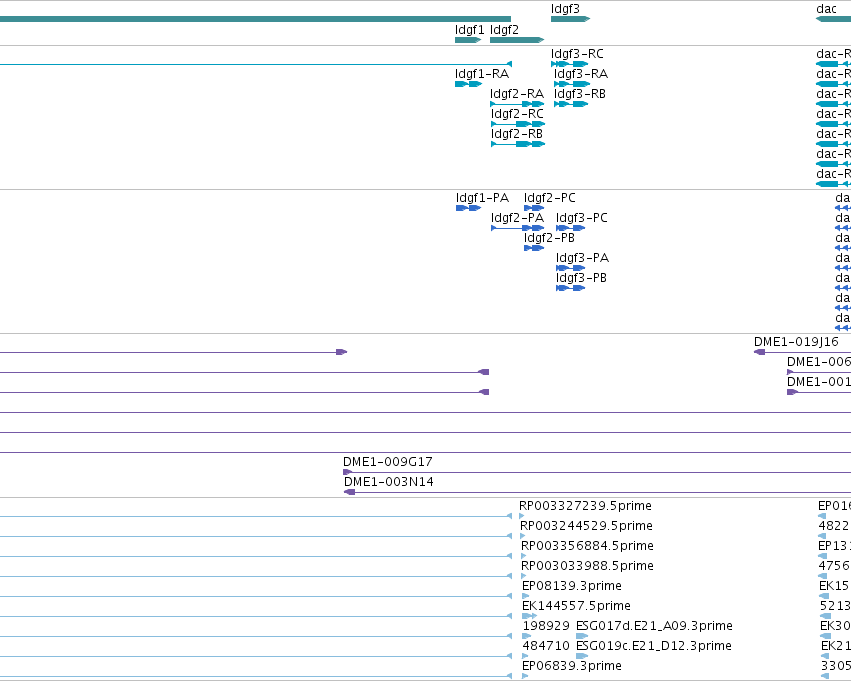This screenshot has width=851, height=681.
Task: Click EST label 198929
Action: click(546, 626)
